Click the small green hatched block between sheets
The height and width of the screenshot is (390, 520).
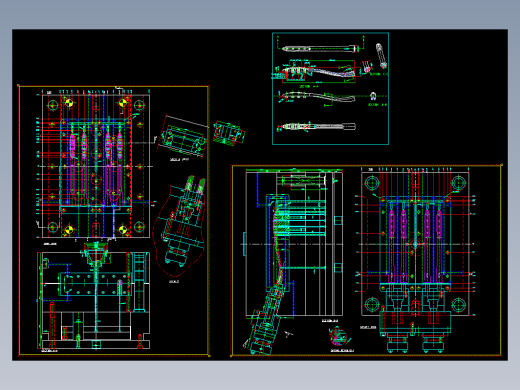click(x=229, y=133)
